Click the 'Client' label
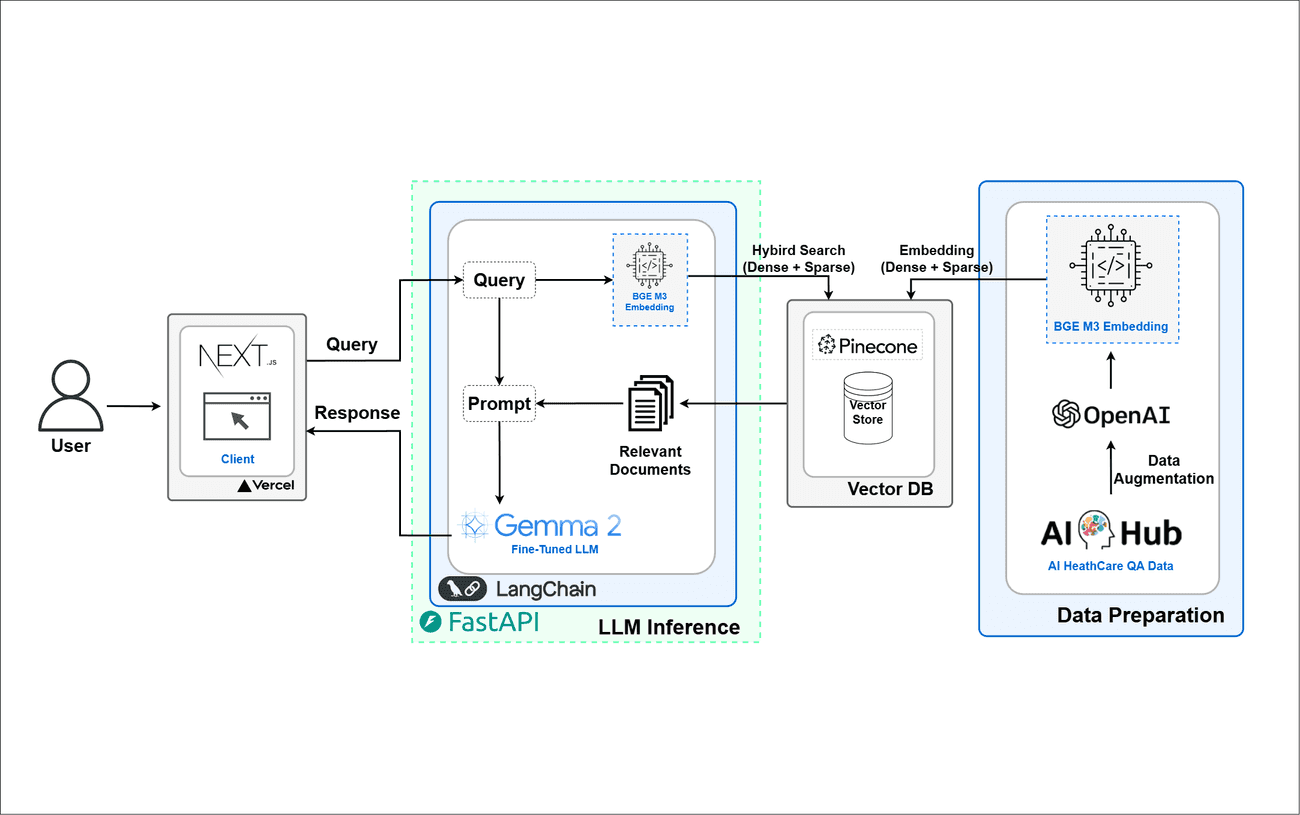 238,459
